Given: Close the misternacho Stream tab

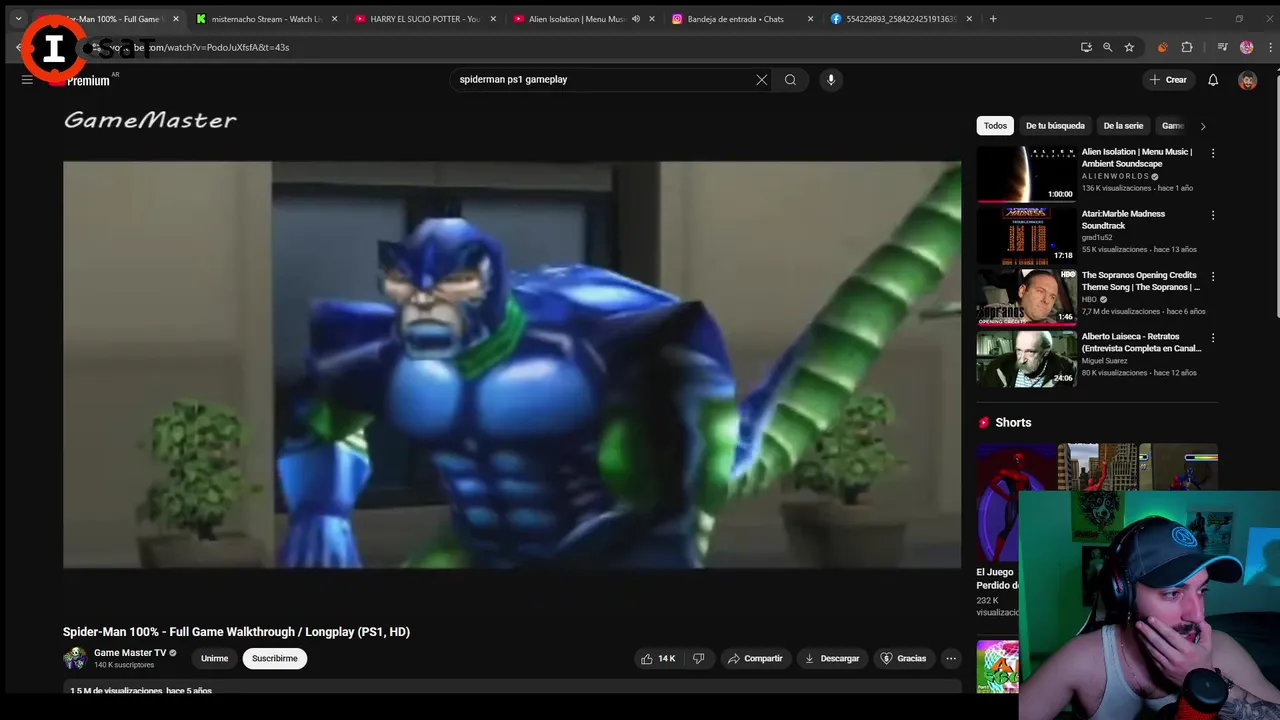Looking at the screenshot, I should pyautogui.click(x=334, y=19).
